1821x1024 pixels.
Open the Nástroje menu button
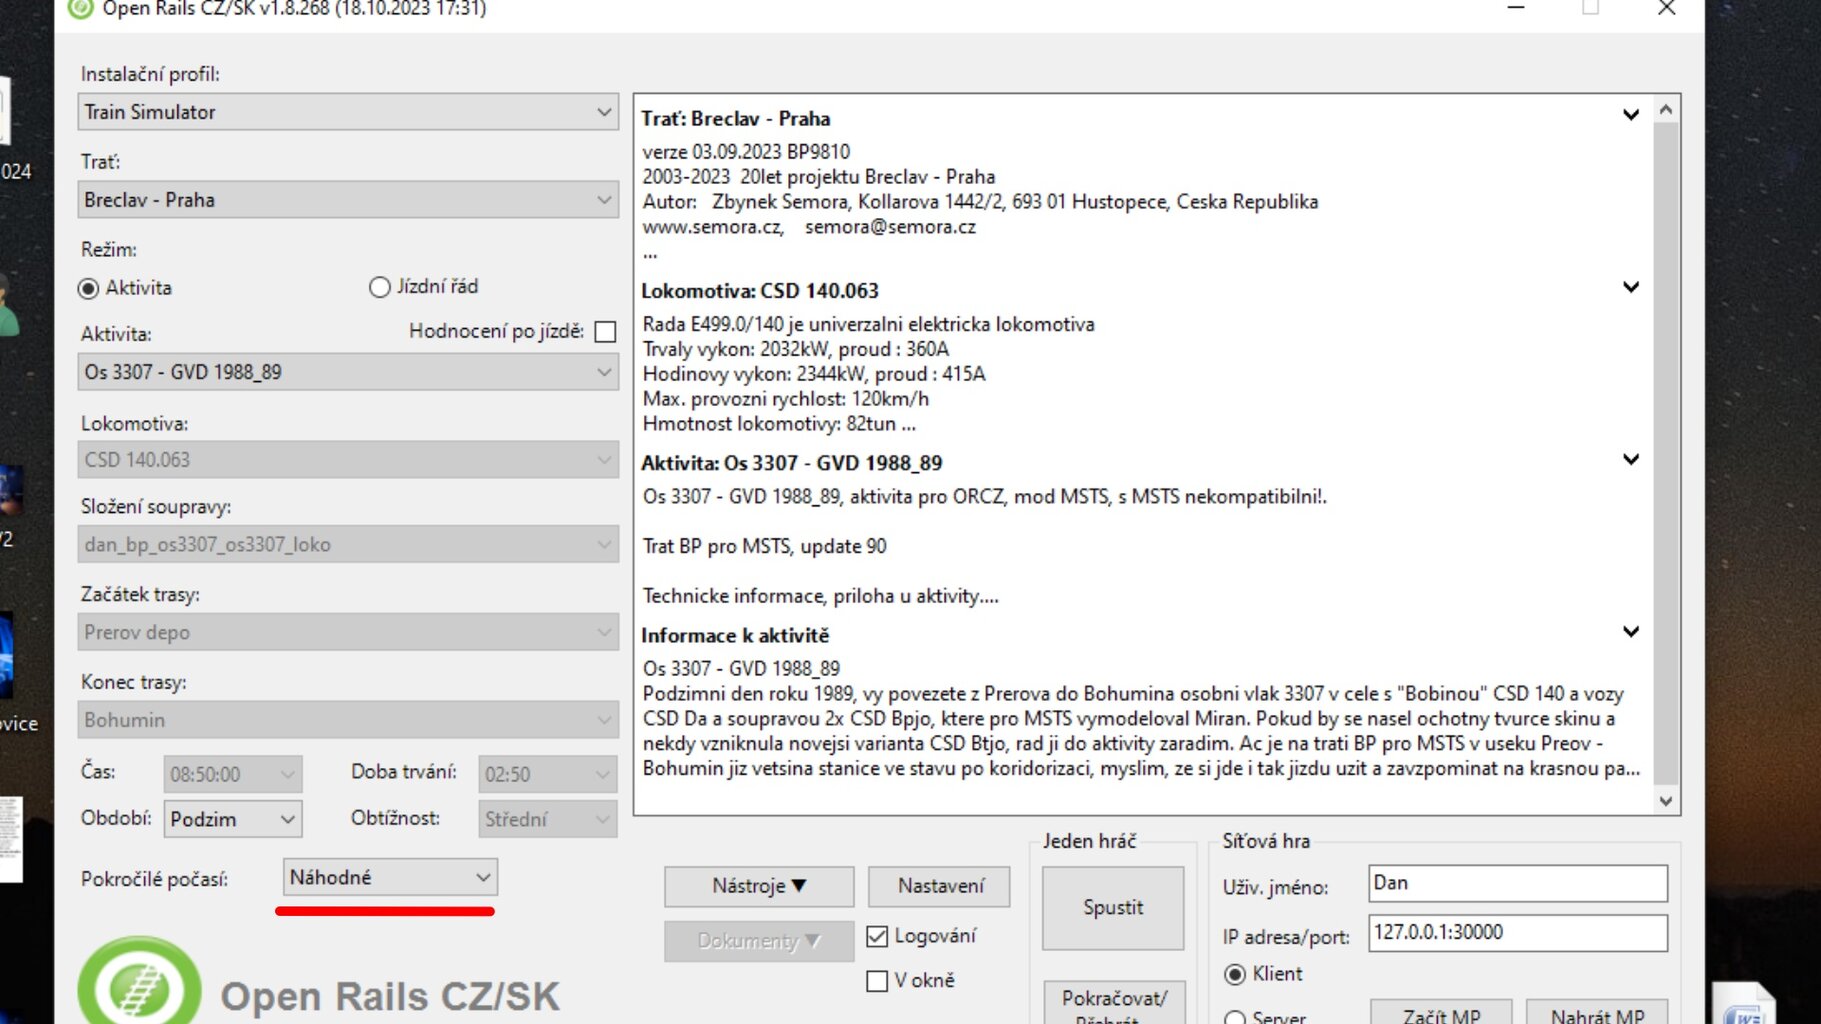[759, 886]
